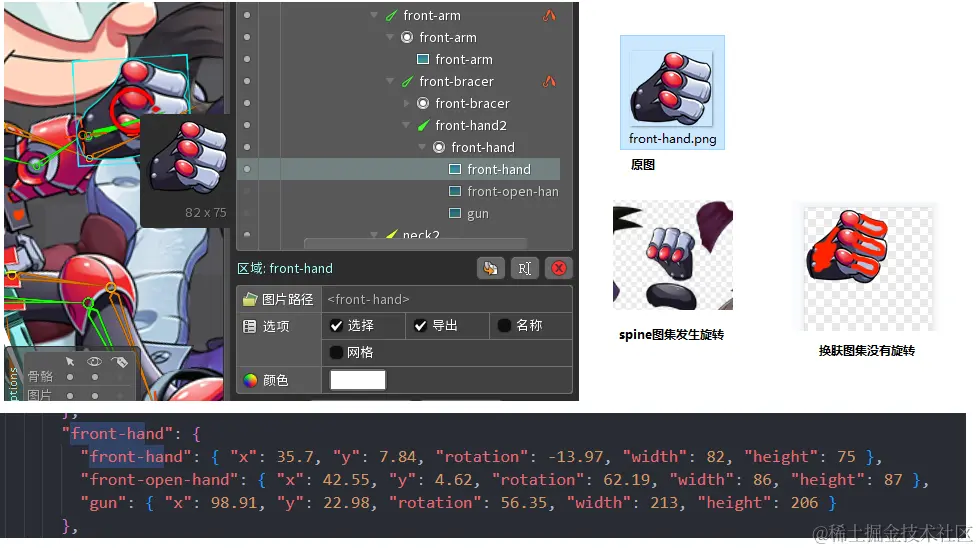The image size is (980, 551).
Task: Click the duplicate attachment button
Action: click(x=491, y=269)
